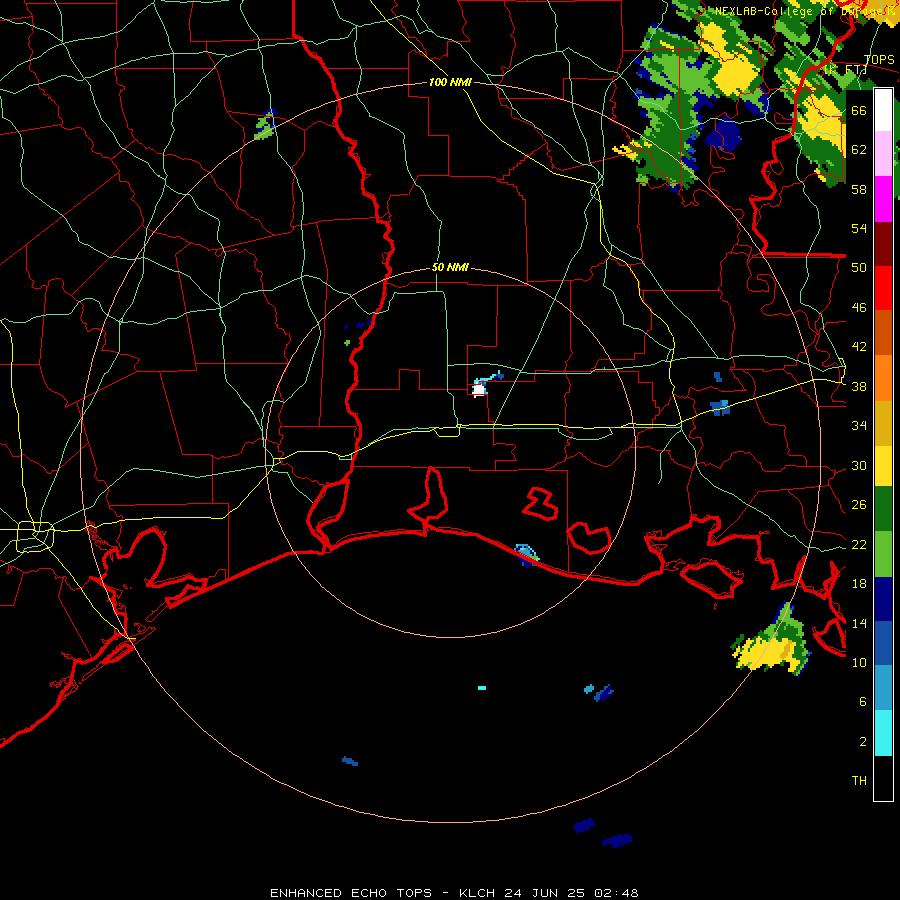Screen dimensions: 900x900
Task: Click the "100 NMI" range ring label
Action: [x=450, y=82]
